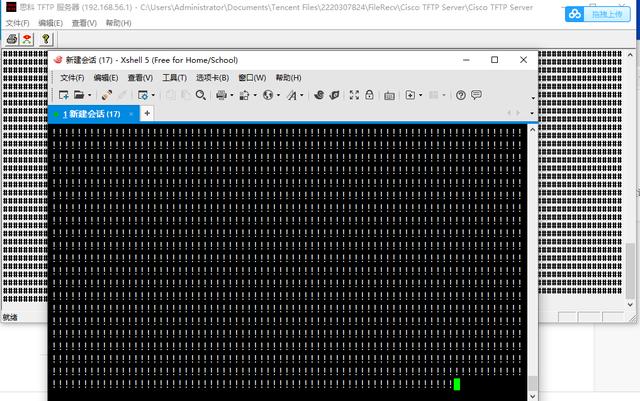Open Xshell 窗口(W) menu
The height and width of the screenshot is (401, 640).
(252, 78)
